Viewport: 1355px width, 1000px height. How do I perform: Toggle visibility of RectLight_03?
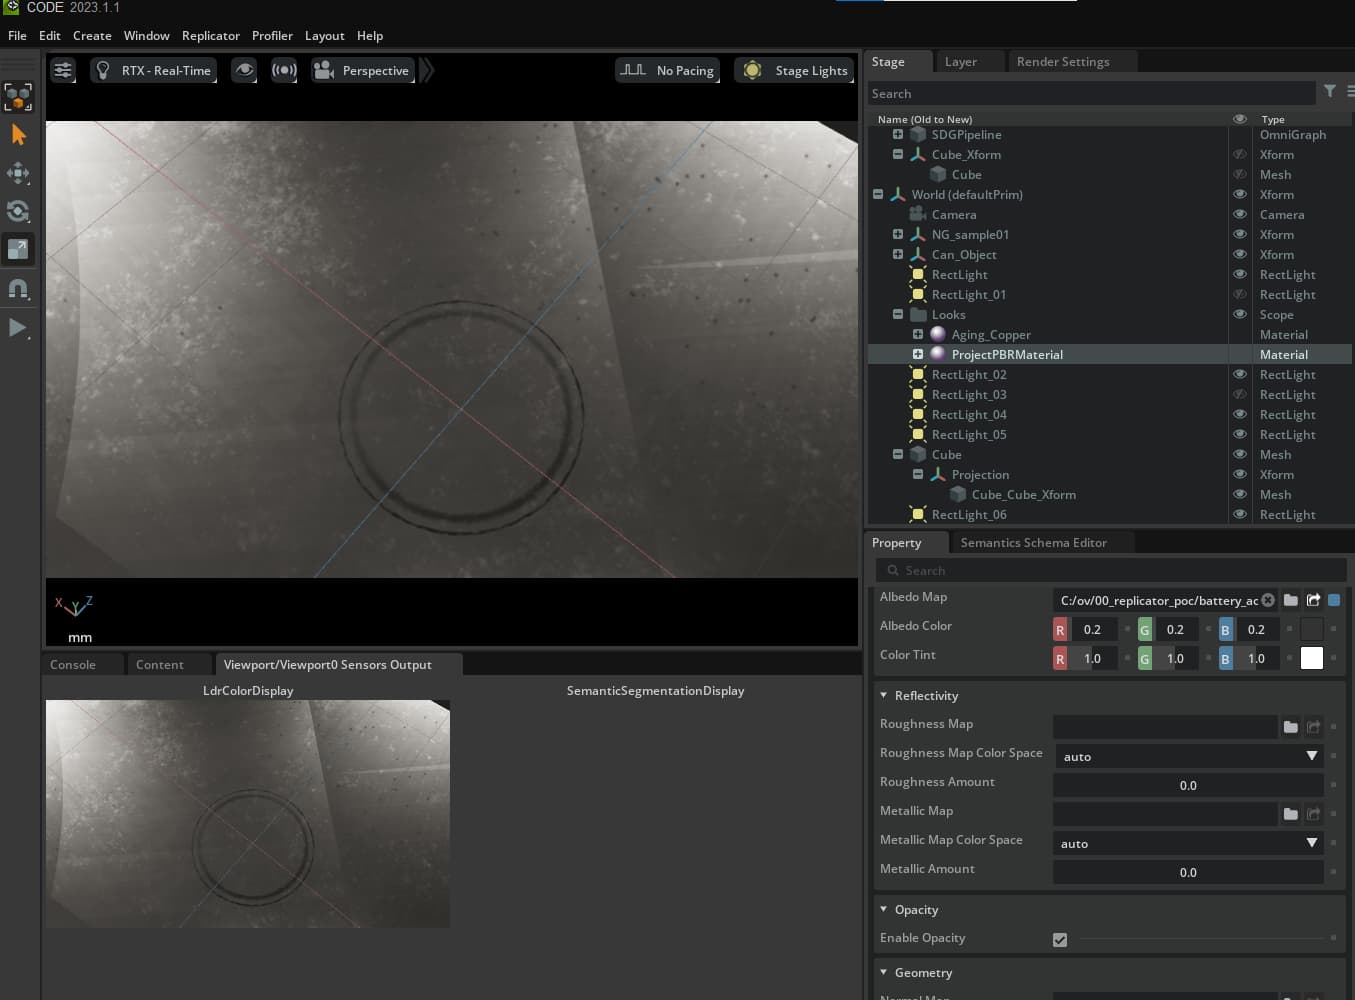click(x=1240, y=394)
